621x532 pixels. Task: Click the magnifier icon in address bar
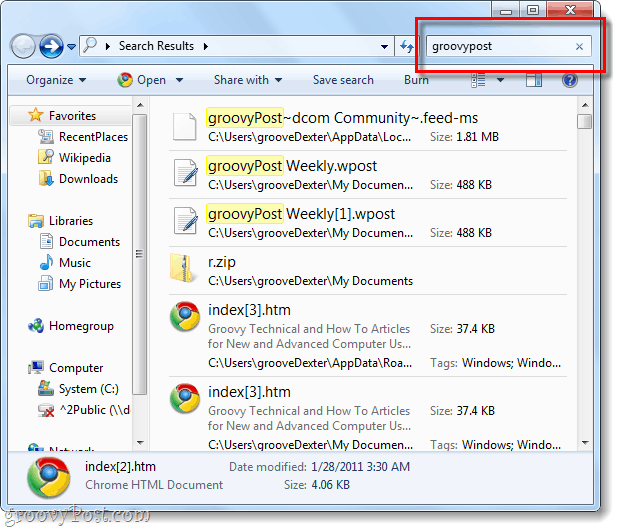click(90, 46)
